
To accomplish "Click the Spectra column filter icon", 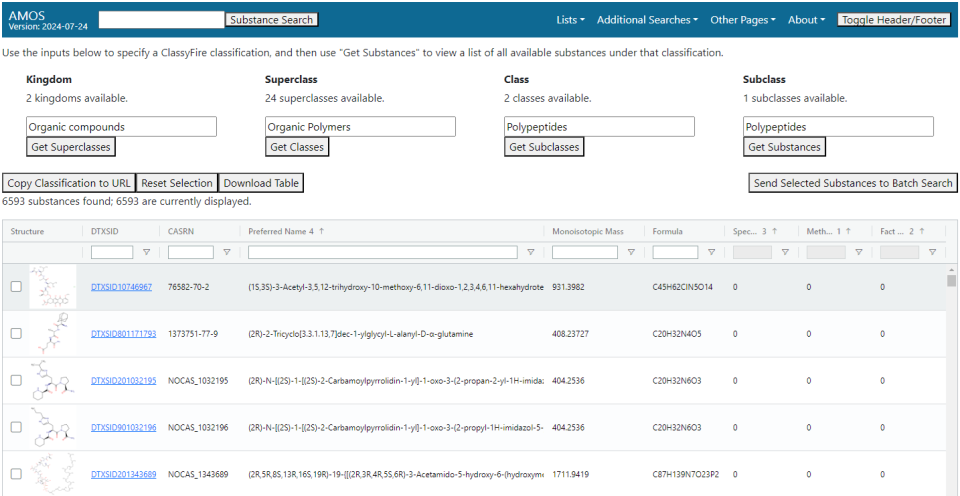I will (x=785, y=252).
